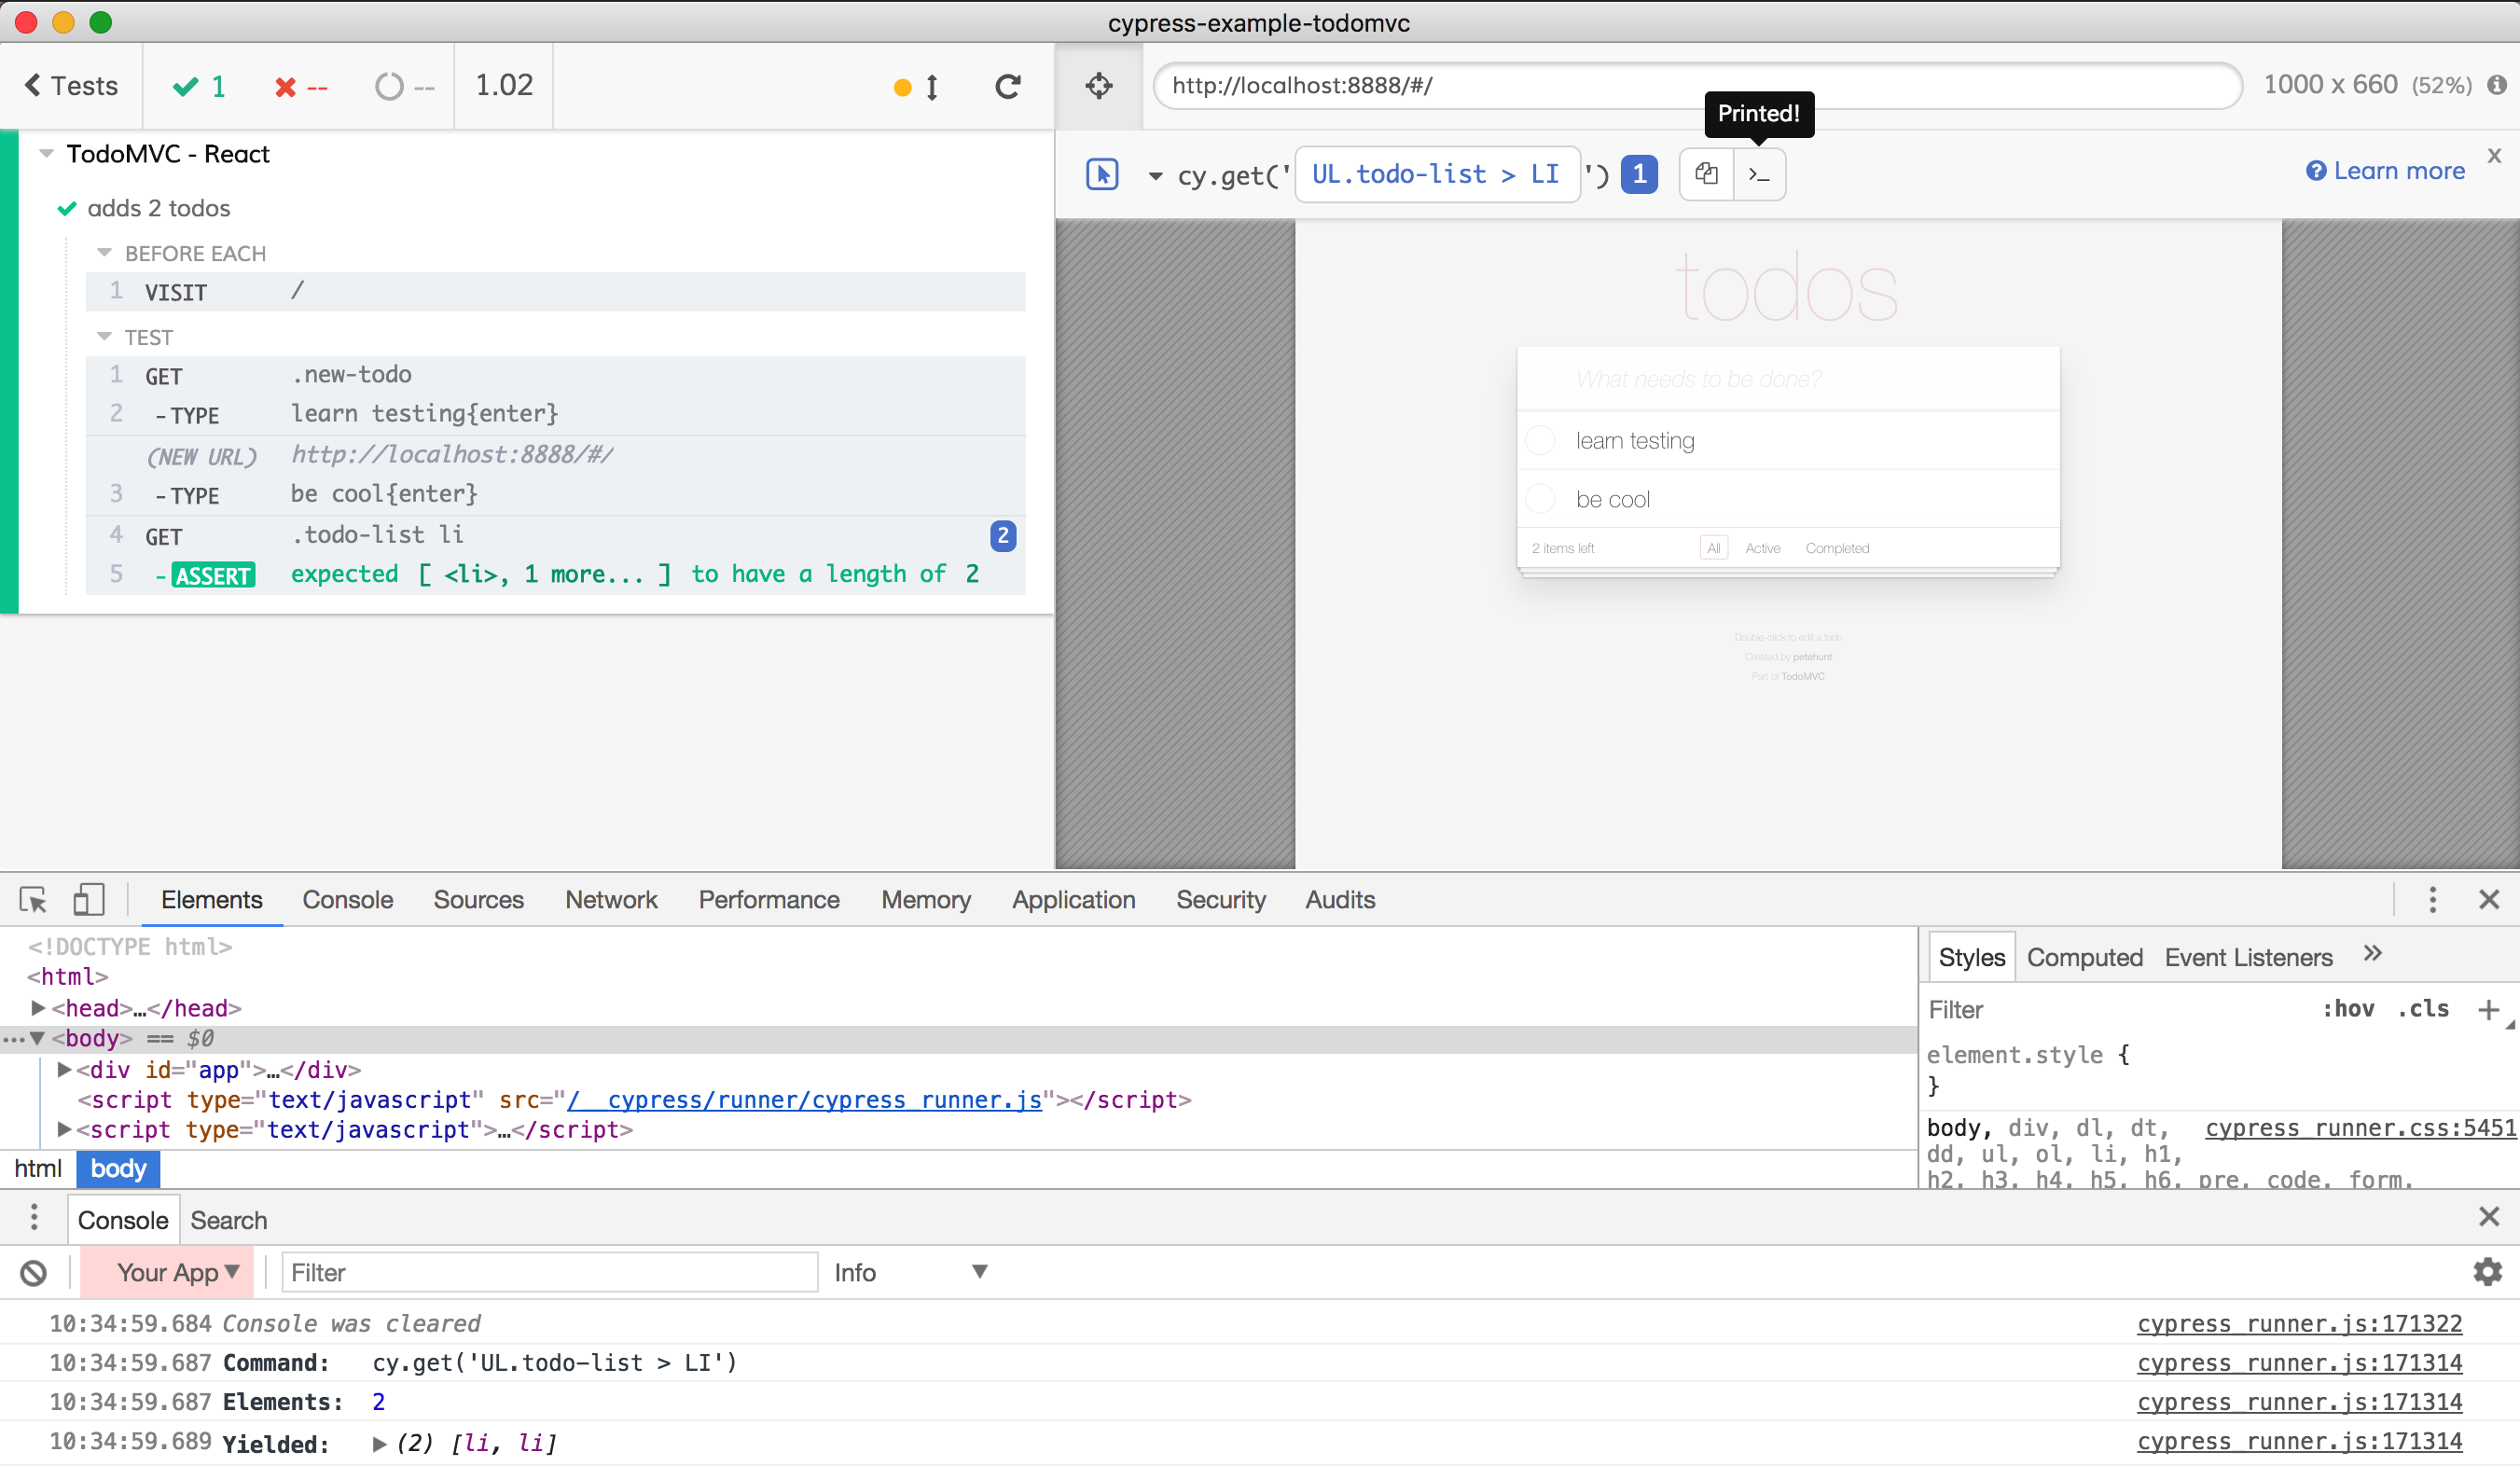Click the inspect element icon in DevTools
The height and width of the screenshot is (1466, 2520).
click(33, 899)
